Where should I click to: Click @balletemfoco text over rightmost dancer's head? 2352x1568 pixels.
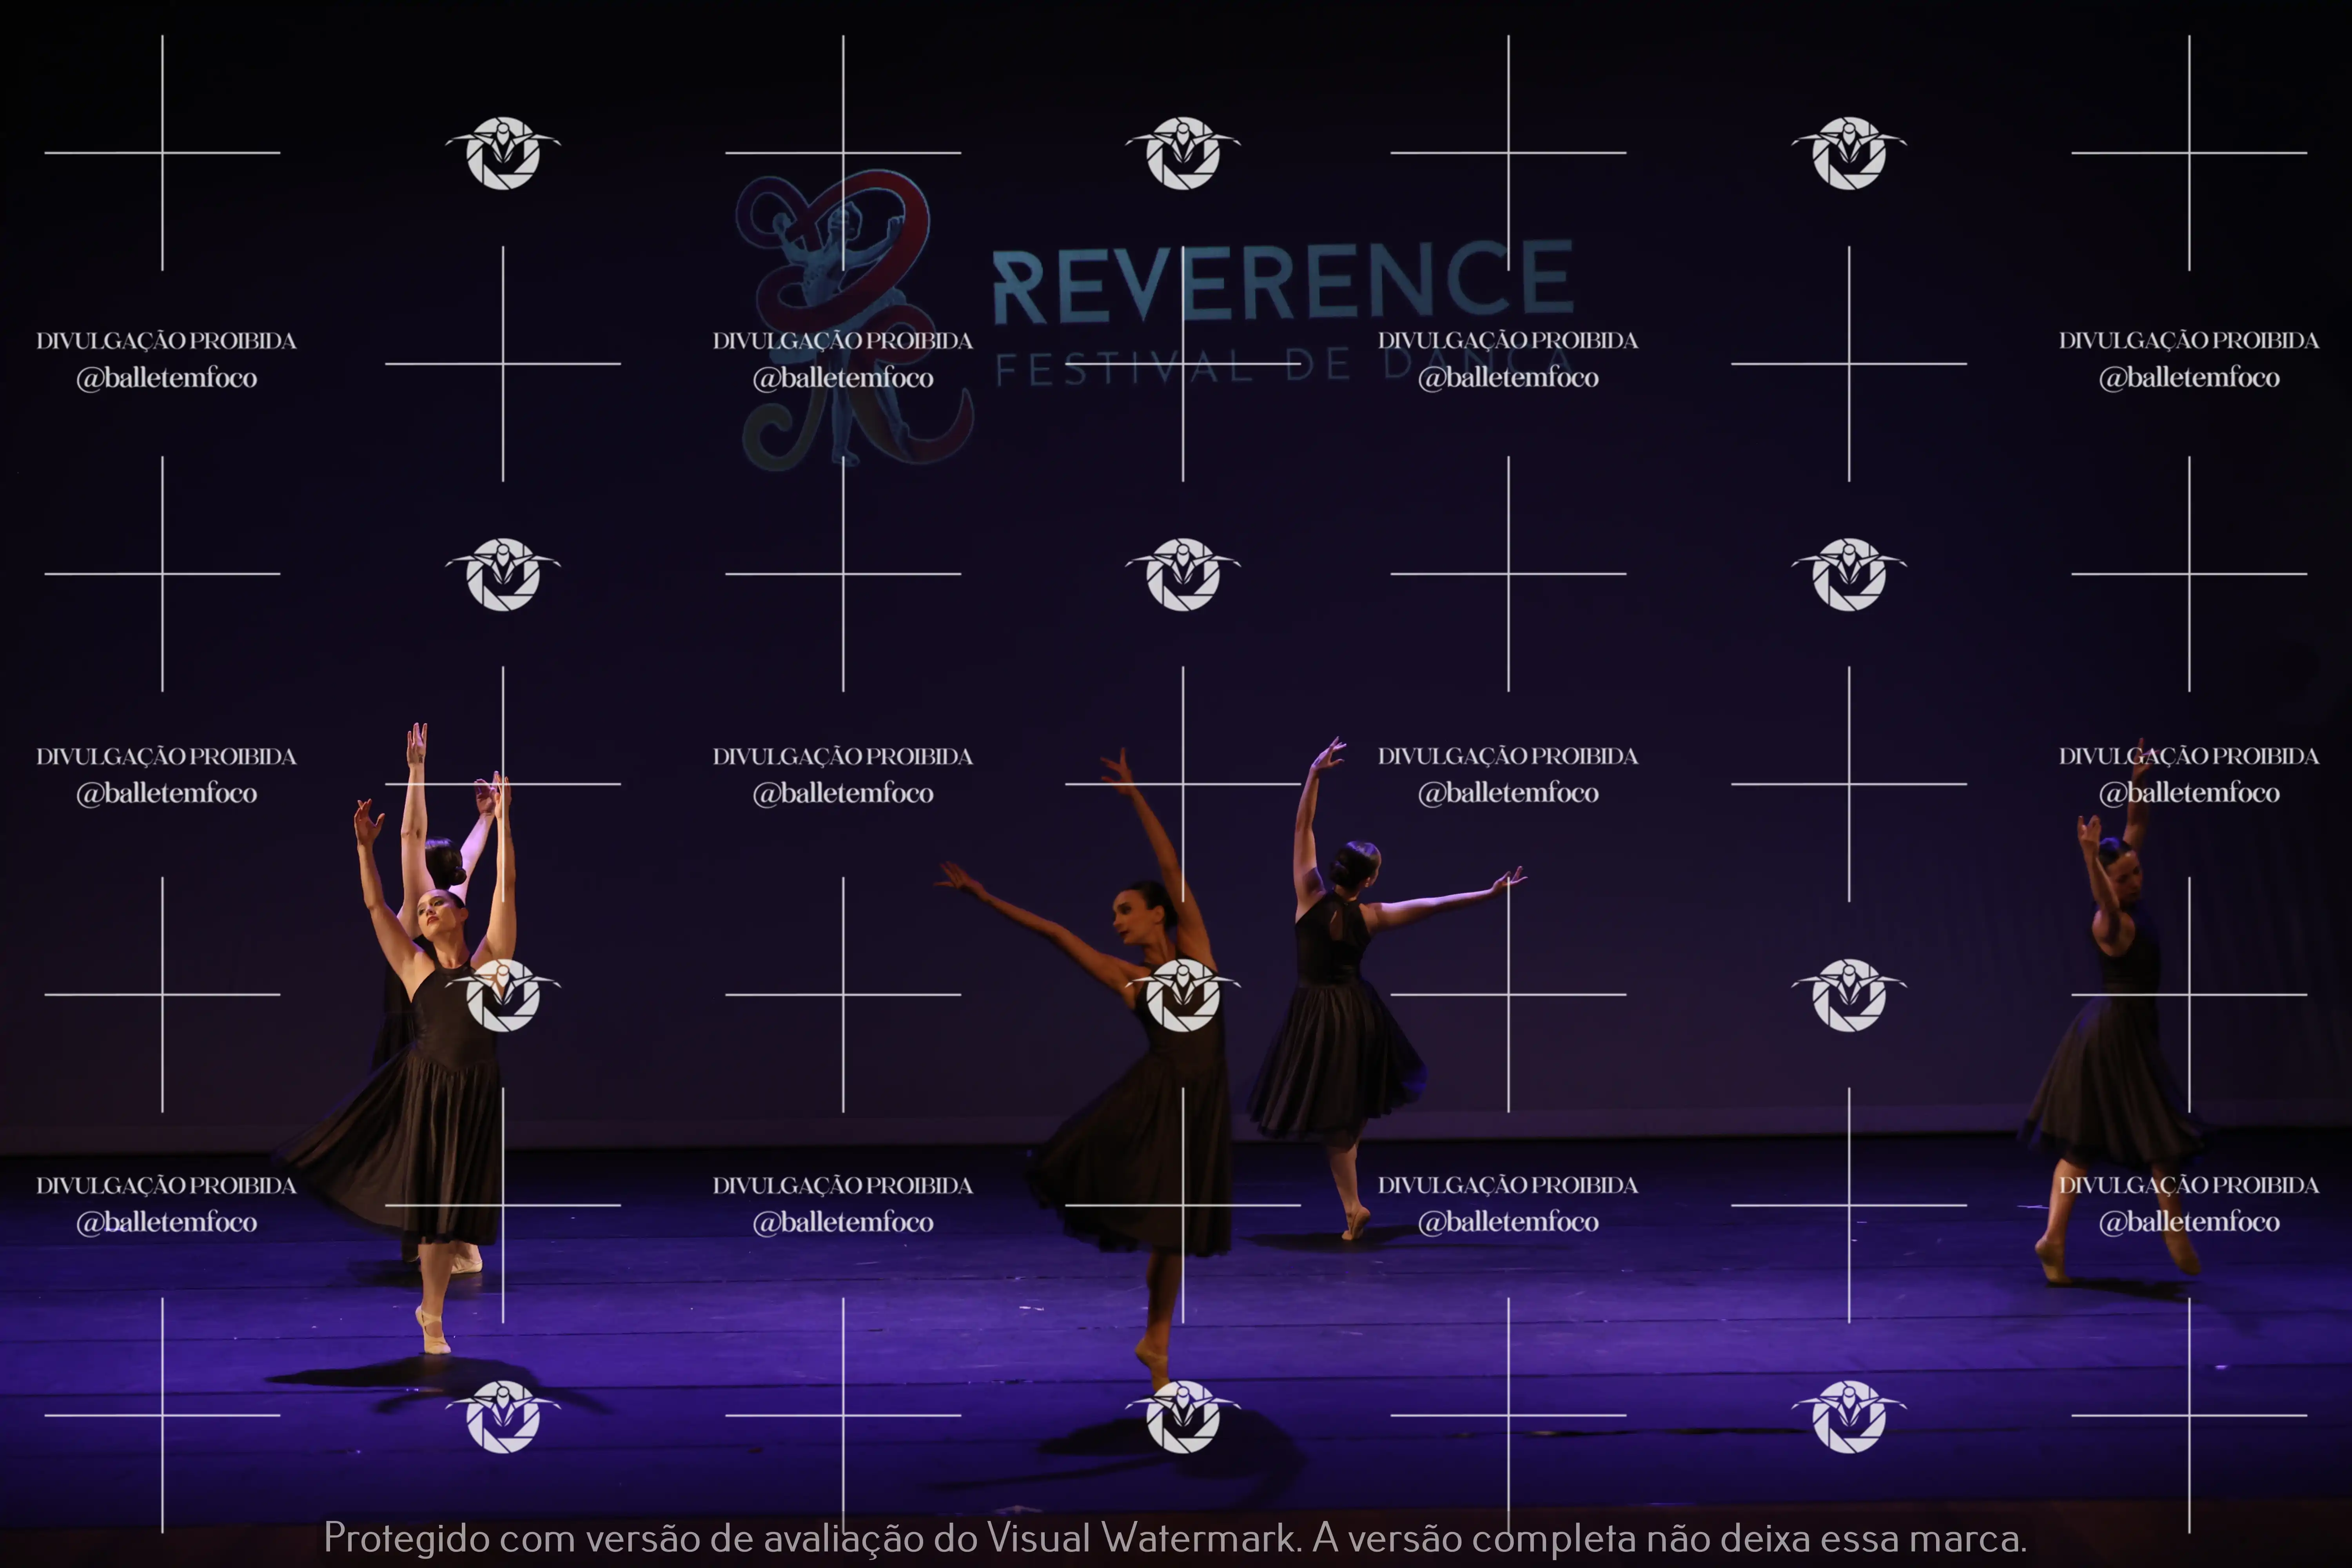[2188, 793]
